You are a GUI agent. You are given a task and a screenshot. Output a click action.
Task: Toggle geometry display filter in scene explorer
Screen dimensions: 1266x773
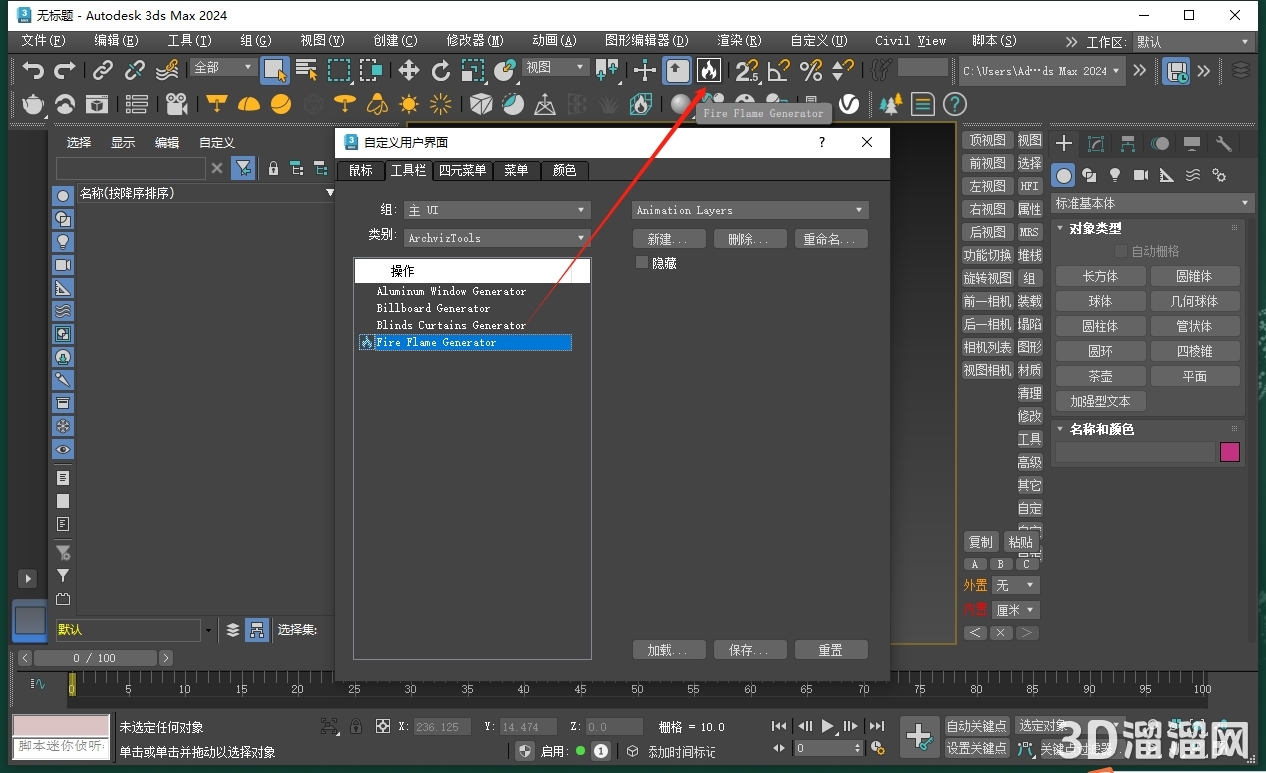pos(63,196)
